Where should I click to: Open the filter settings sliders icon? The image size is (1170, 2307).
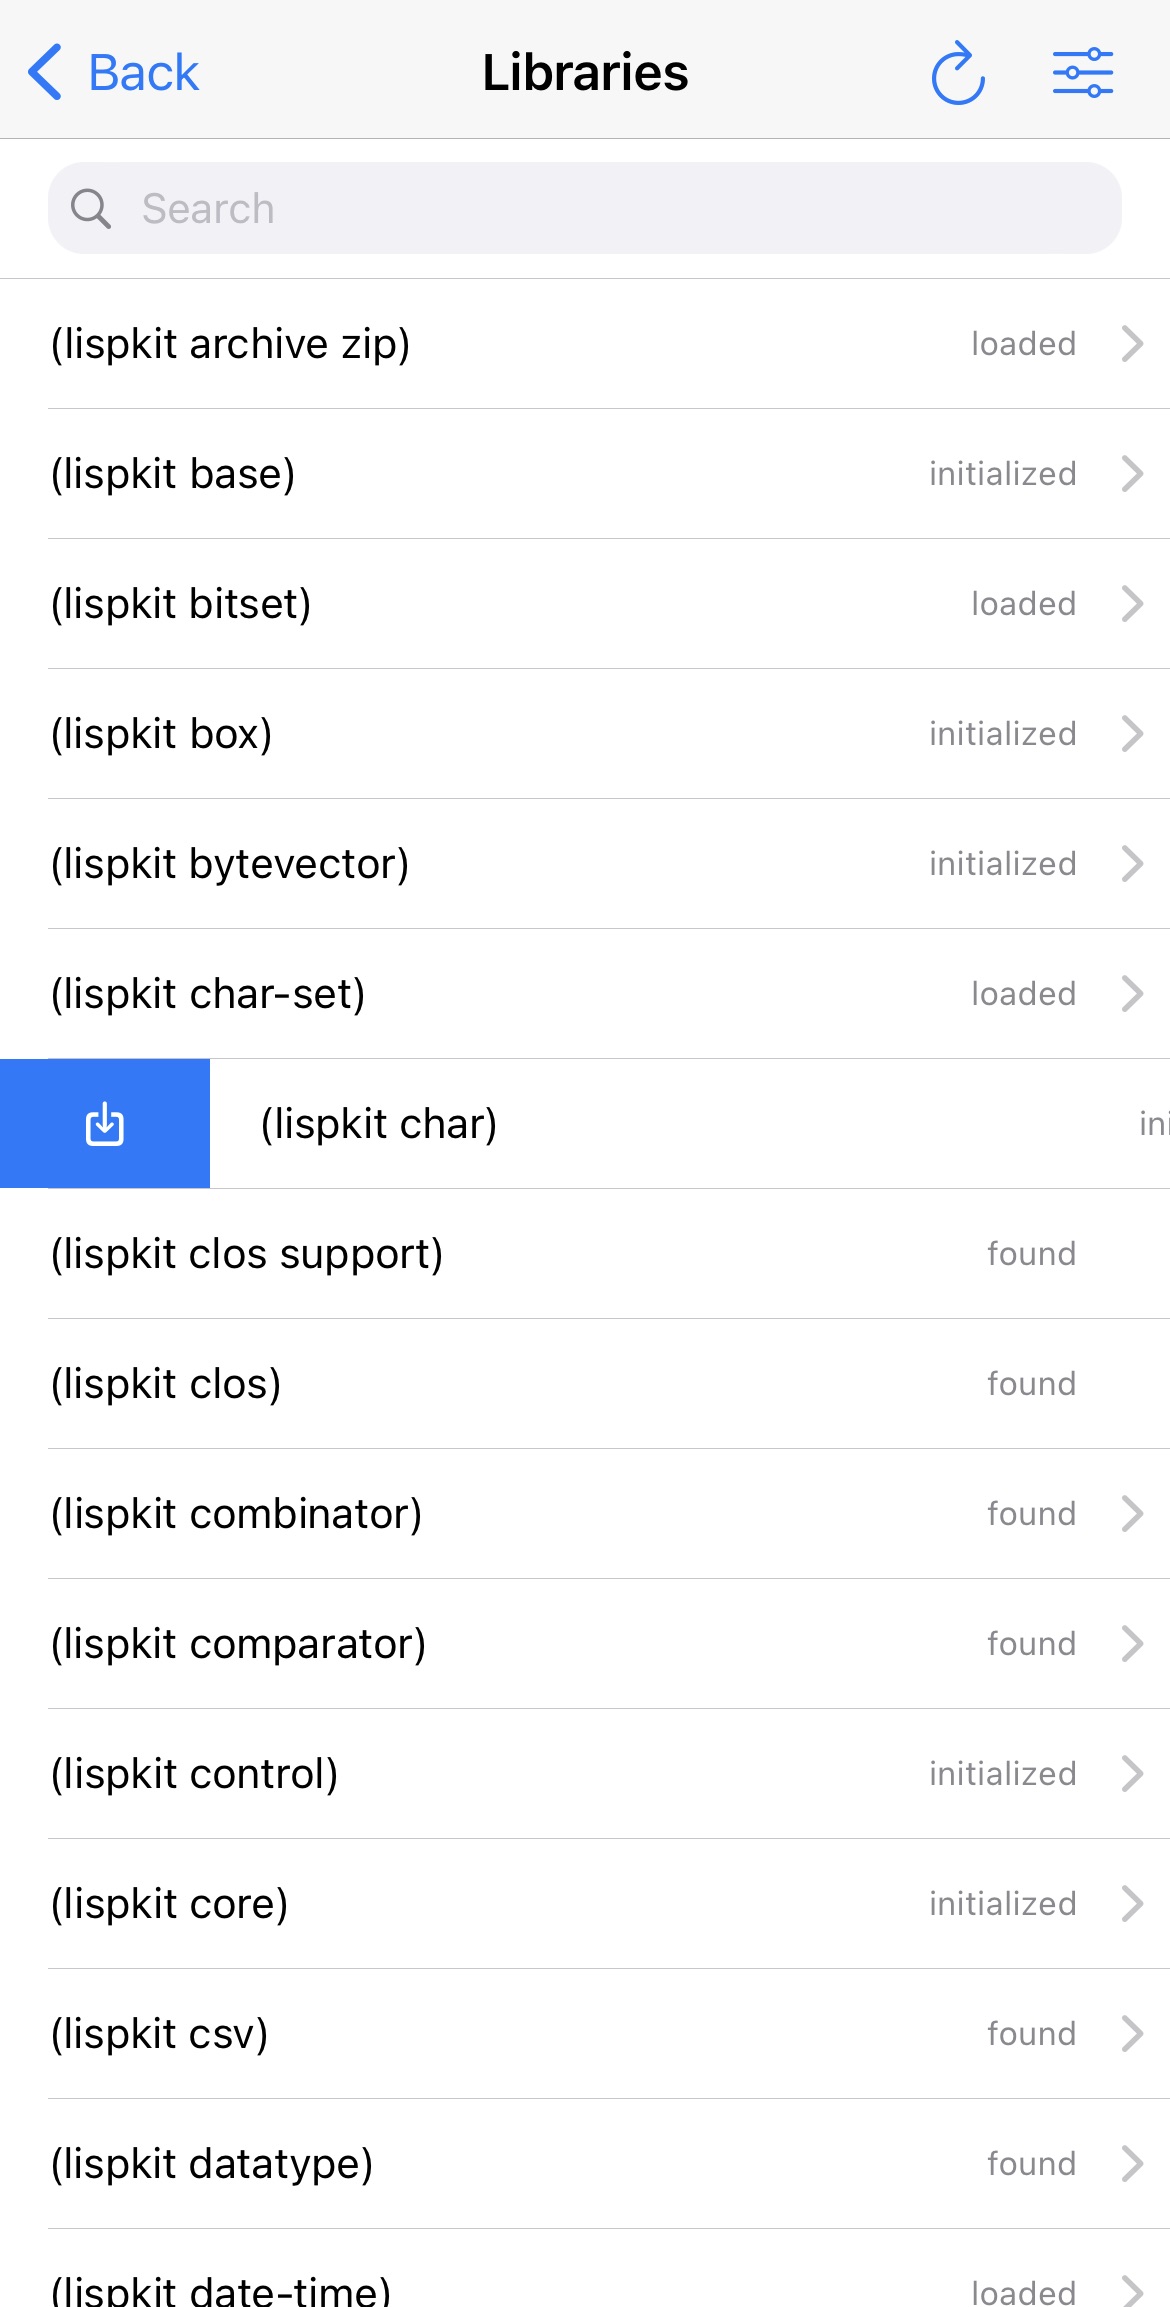(1083, 73)
